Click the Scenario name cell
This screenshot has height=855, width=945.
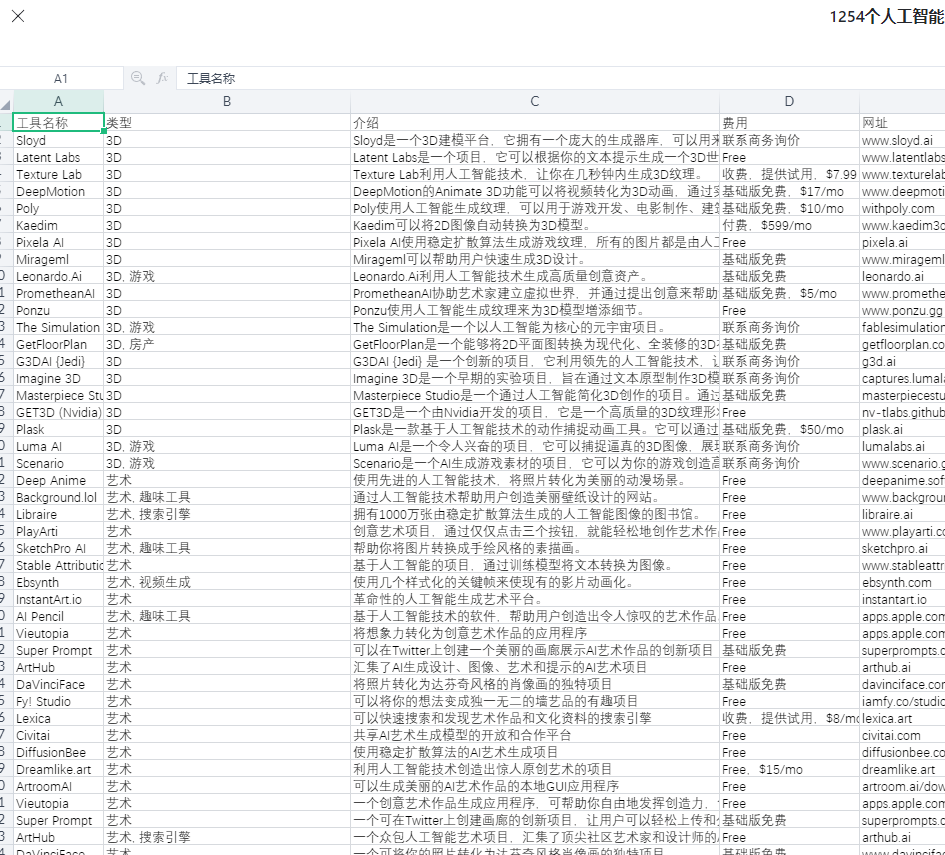[x=58, y=463]
